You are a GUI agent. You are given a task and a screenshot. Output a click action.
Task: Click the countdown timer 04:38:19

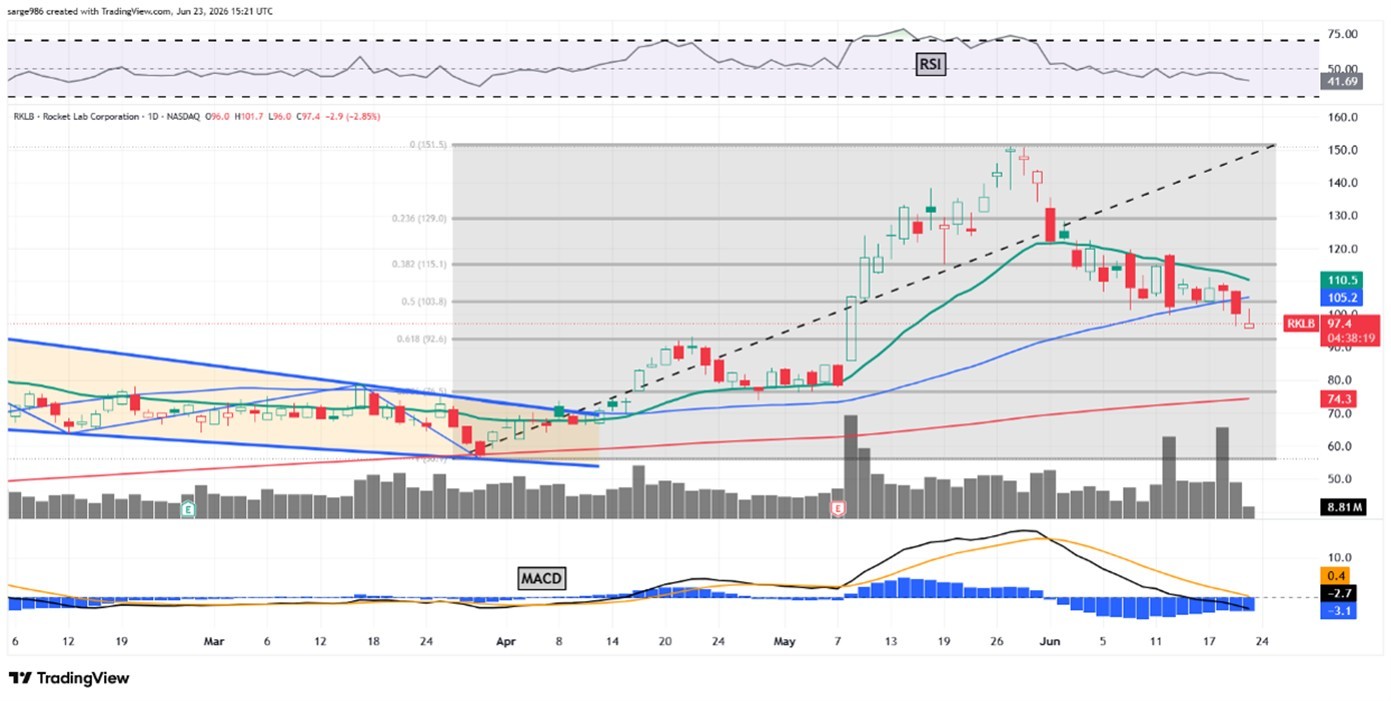[x=1350, y=339]
